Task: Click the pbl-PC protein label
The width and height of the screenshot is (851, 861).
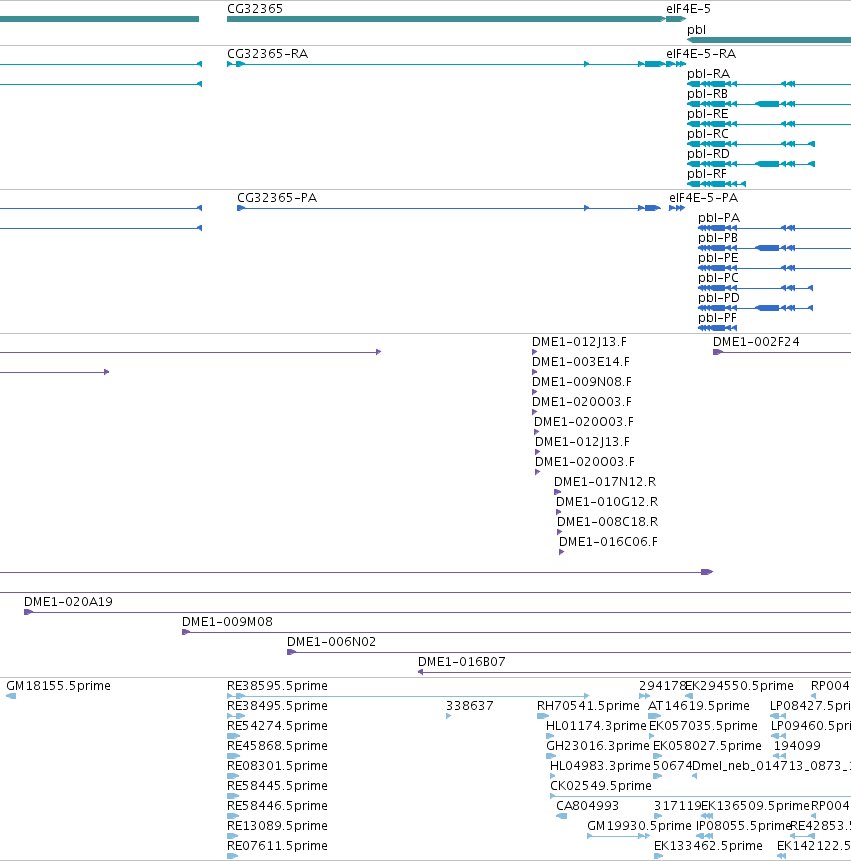Action: (718, 278)
